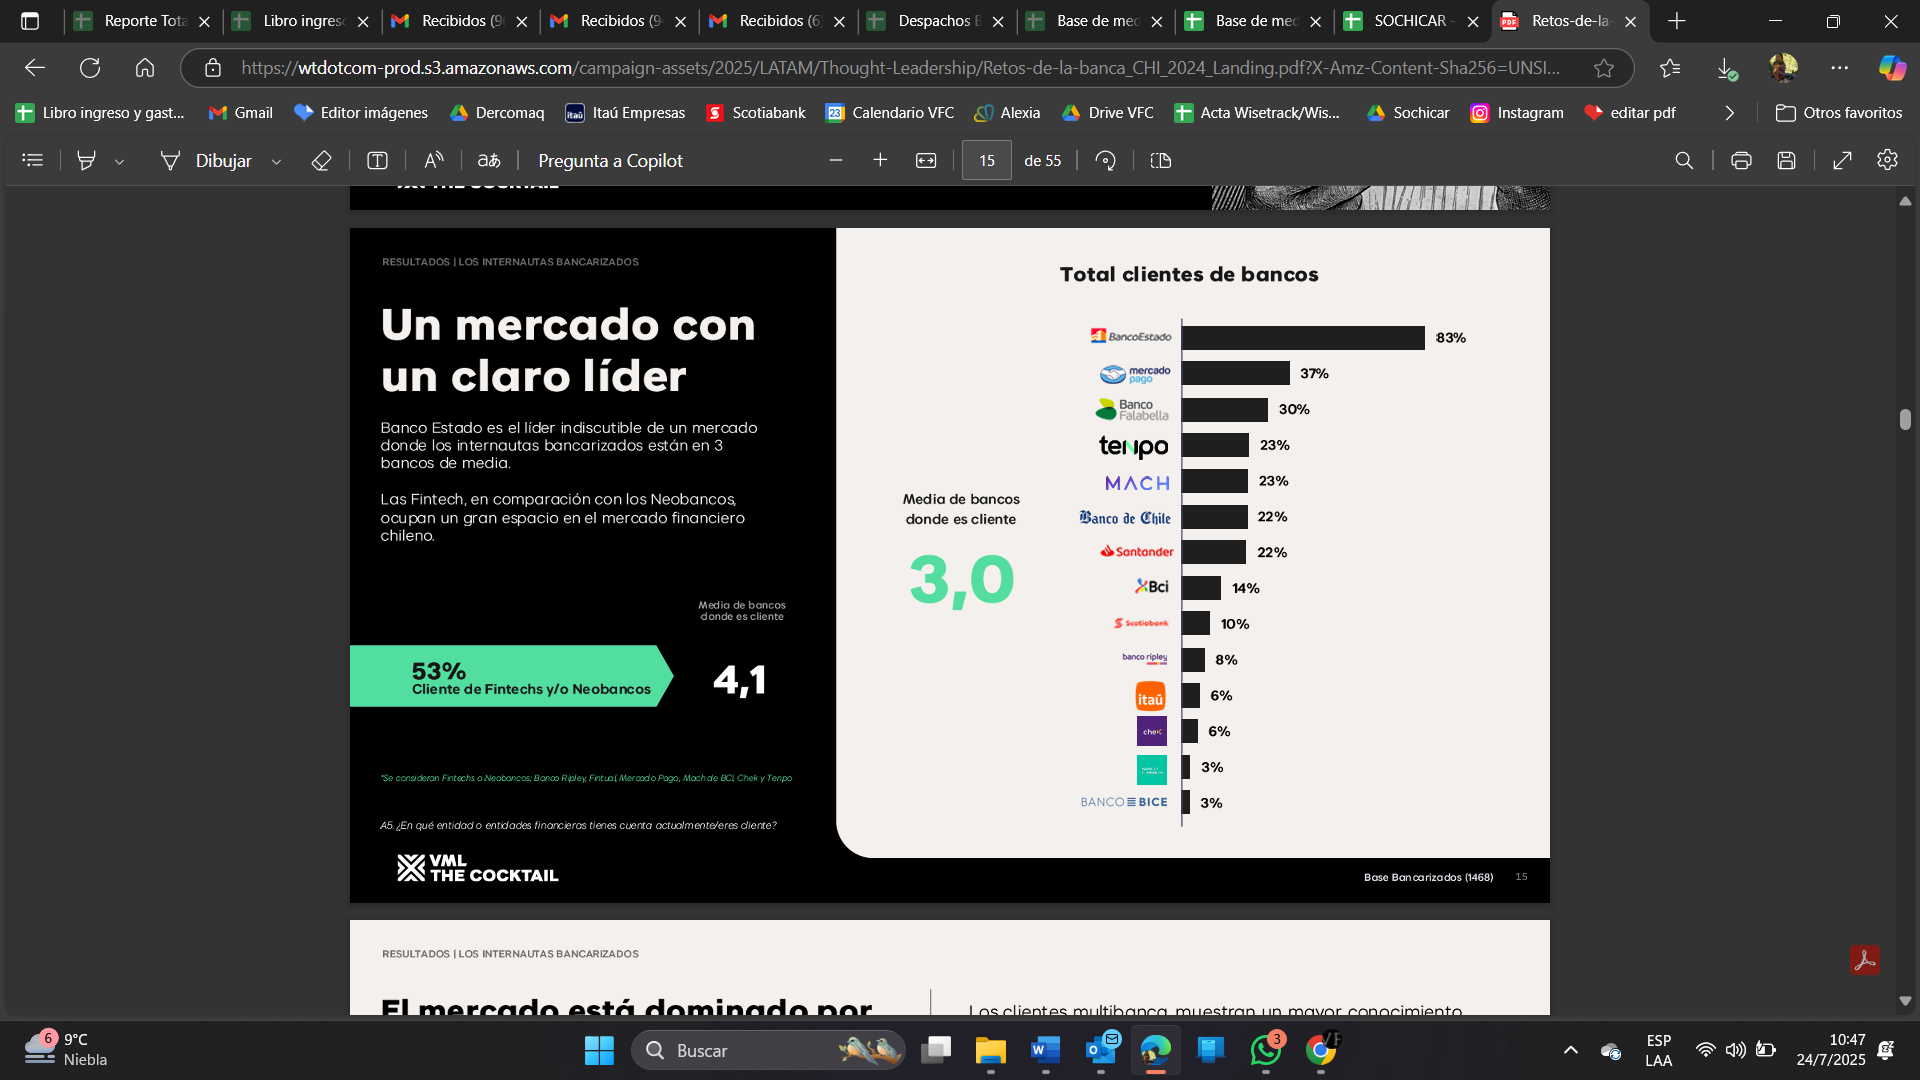
Task: Open Calendario VFC bookmark
Action: click(x=889, y=113)
